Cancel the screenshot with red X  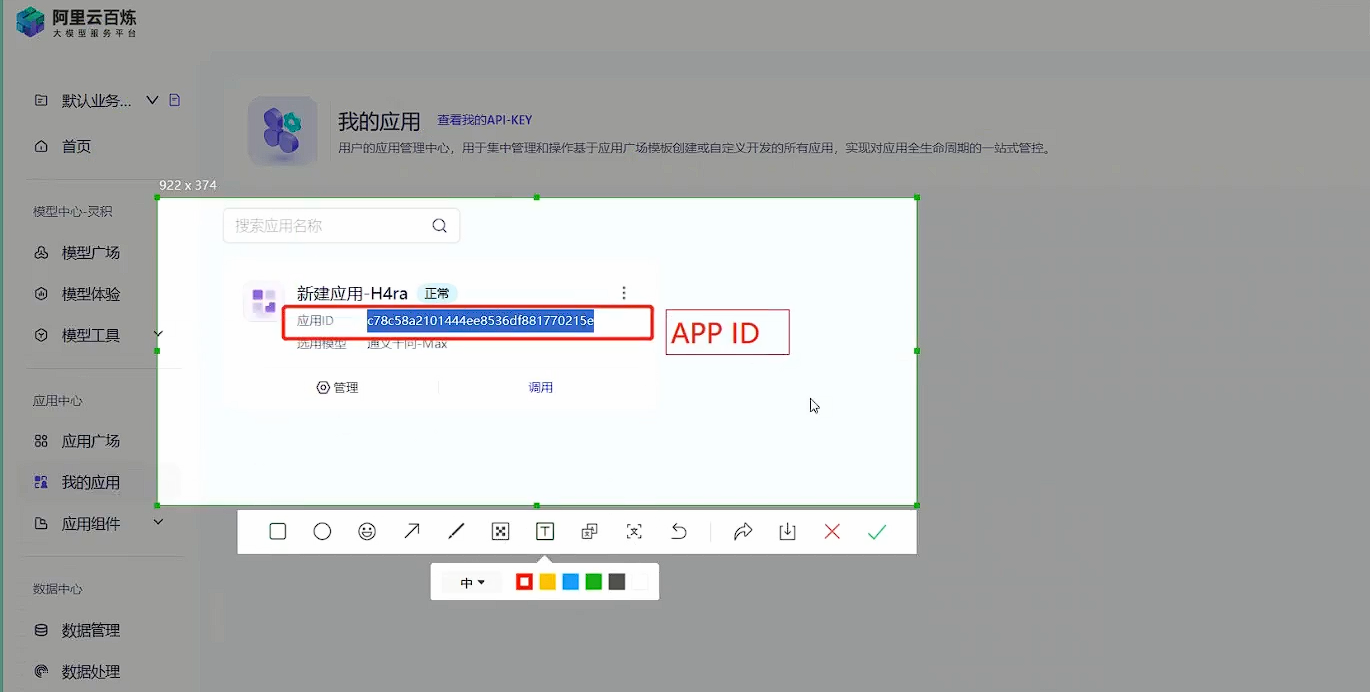point(832,532)
